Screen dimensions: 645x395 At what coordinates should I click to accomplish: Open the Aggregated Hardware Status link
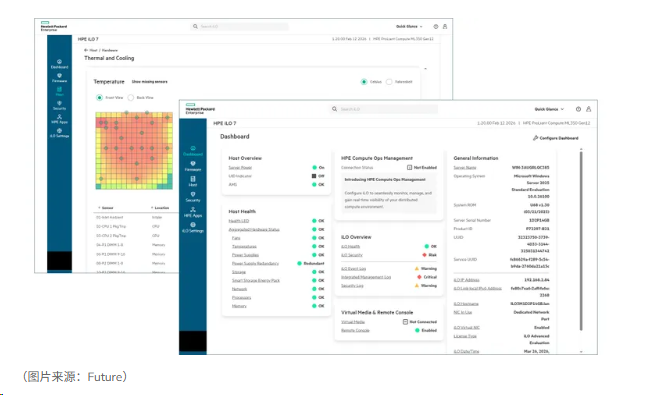(x=254, y=229)
